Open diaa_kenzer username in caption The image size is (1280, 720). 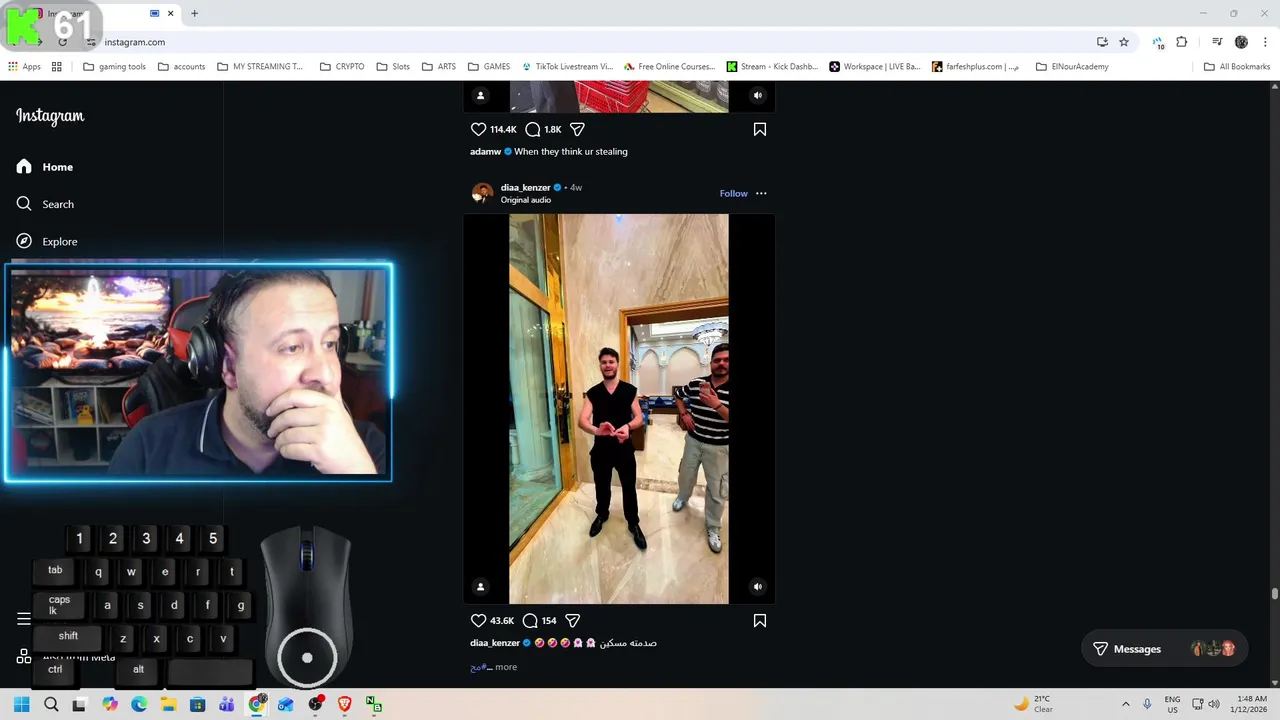click(x=495, y=643)
